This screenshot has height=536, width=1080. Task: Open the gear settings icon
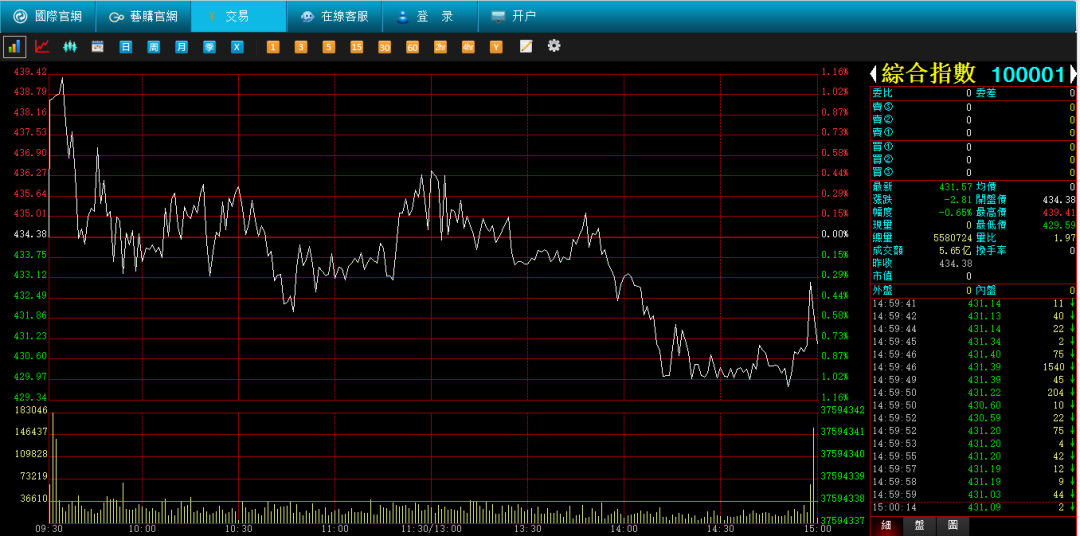point(554,45)
